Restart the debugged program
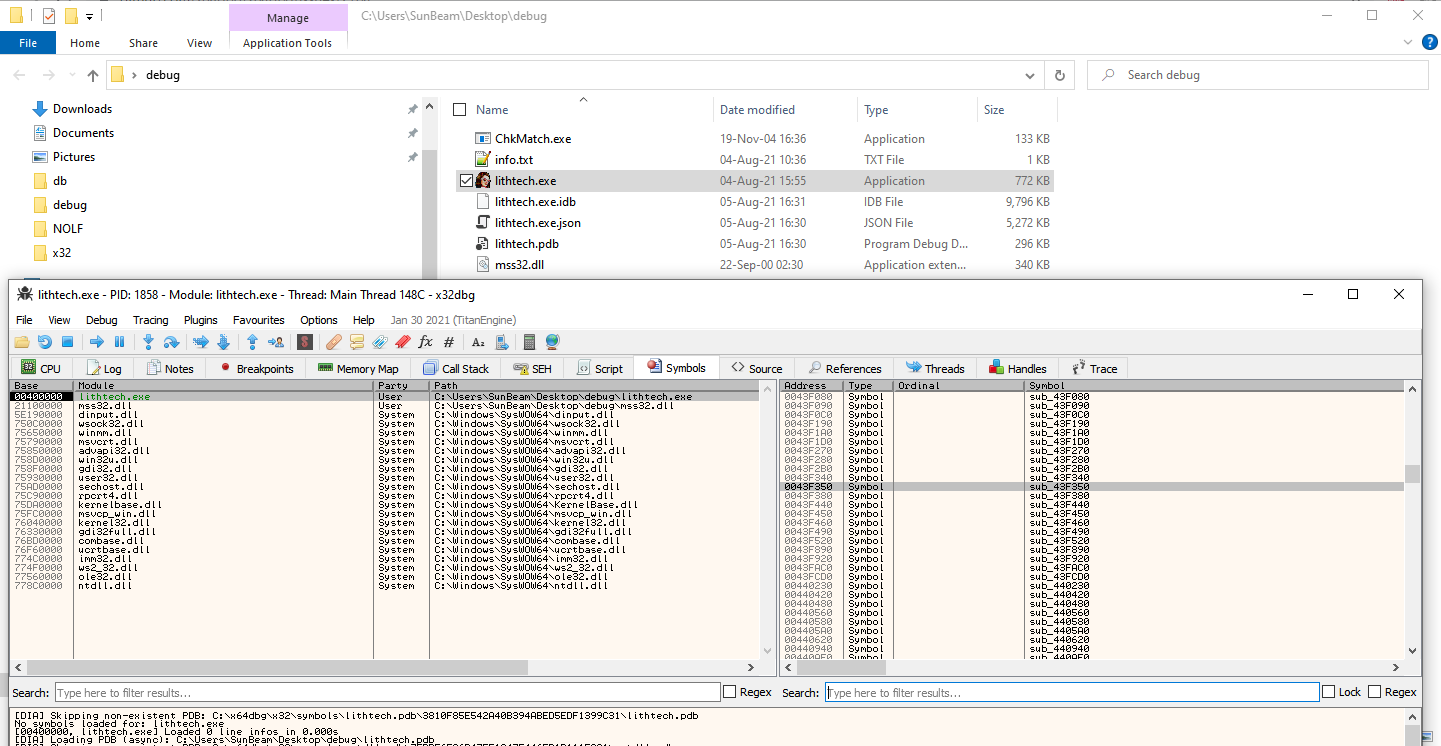Viewport: 1441px width, 746px height. pyautogui.click(x=45, y=341)
